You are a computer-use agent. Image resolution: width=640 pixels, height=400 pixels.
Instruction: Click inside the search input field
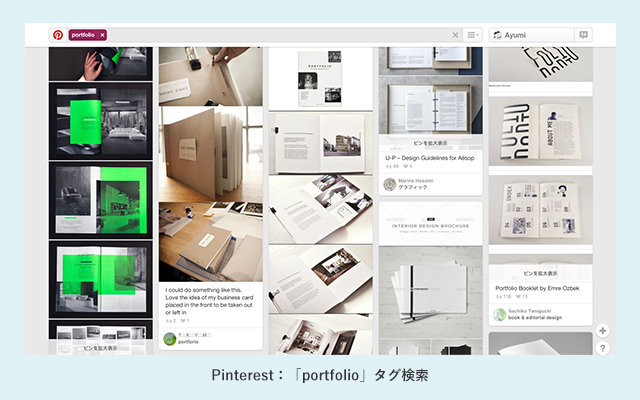tap(280, 35)
